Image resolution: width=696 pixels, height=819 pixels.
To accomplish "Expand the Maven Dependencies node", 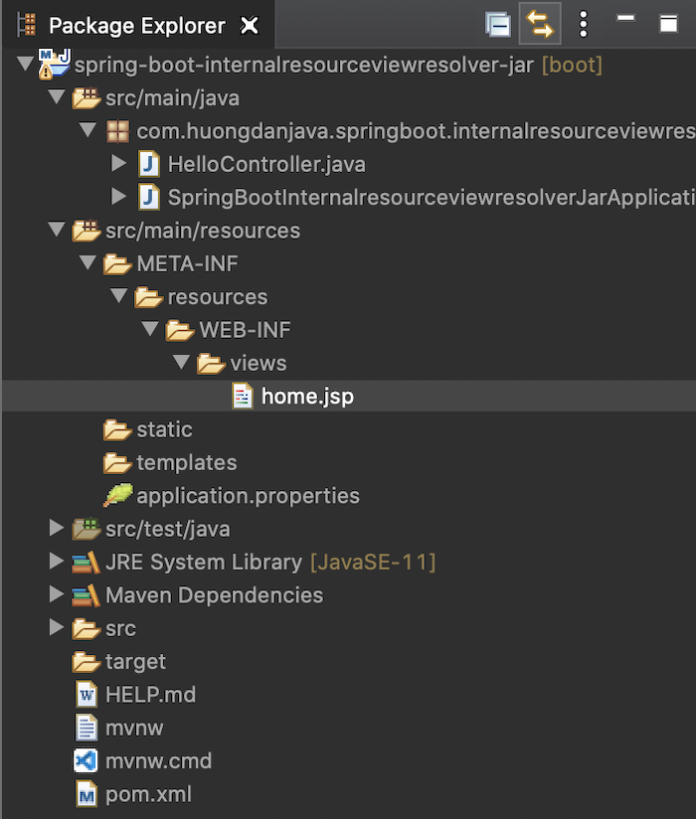I will (x=56, y=595).
